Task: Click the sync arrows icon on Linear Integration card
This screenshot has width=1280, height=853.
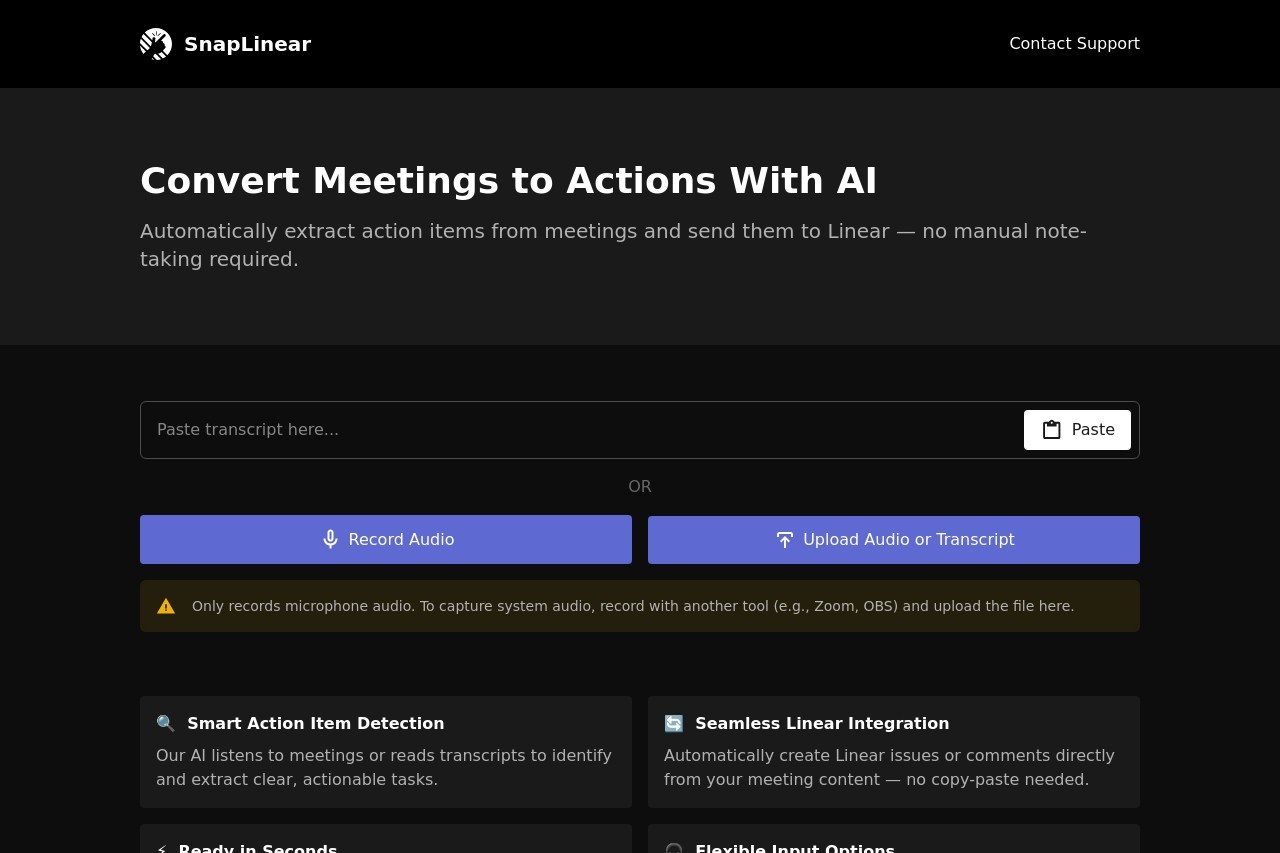Action: pyautogui.click(x=674, y=724)
